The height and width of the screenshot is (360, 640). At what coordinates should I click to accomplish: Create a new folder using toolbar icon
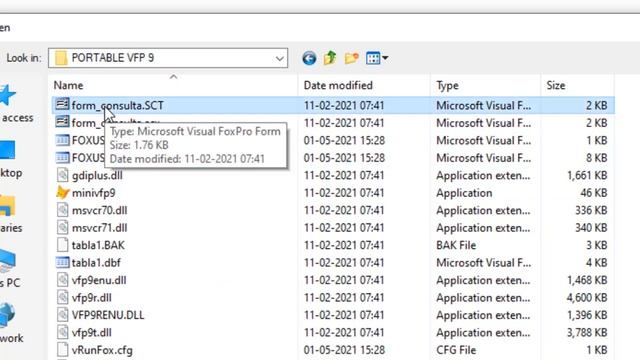point(351,58)
